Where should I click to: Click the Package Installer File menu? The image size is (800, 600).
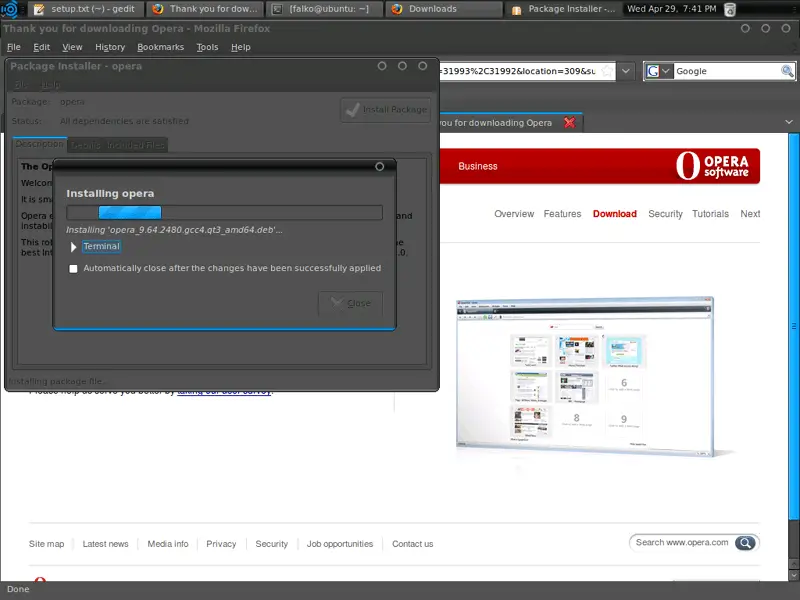pyautogui.click(x=21, y=85)
